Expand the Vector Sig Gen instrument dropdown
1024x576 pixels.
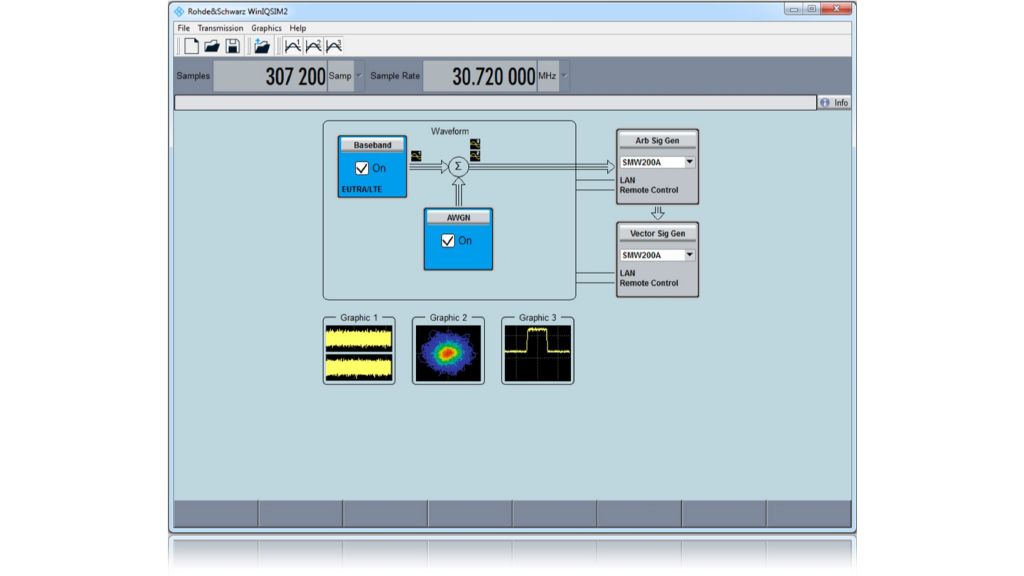tap(689, 255)
